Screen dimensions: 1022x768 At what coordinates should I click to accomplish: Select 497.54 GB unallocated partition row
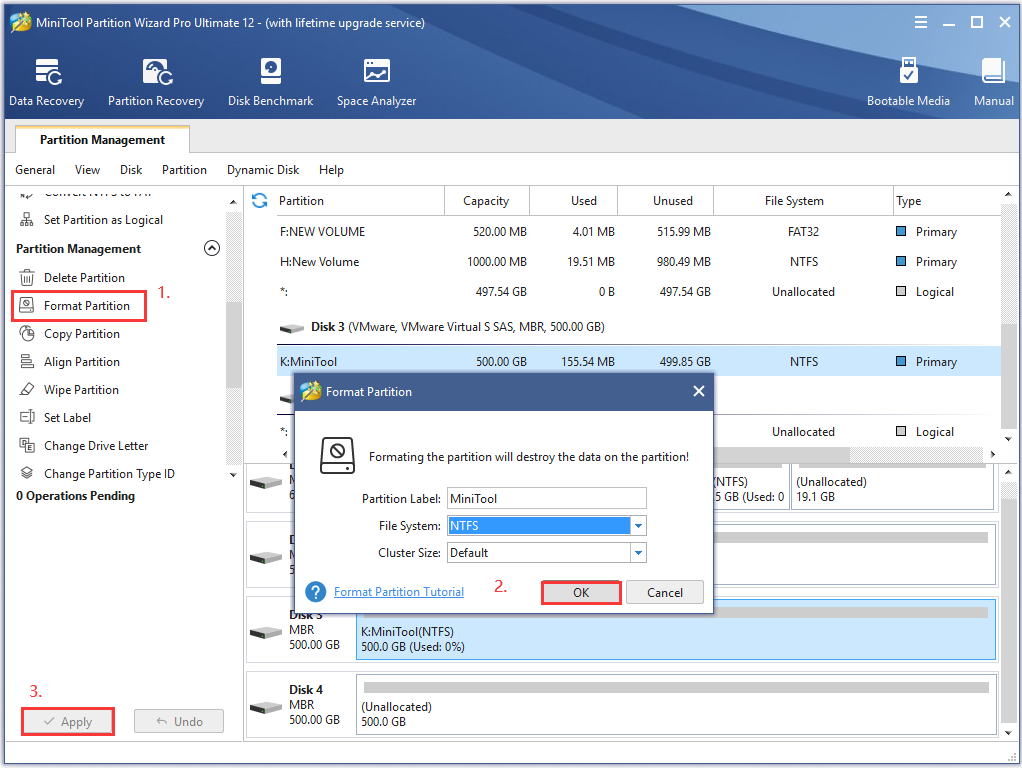(639, 291)
